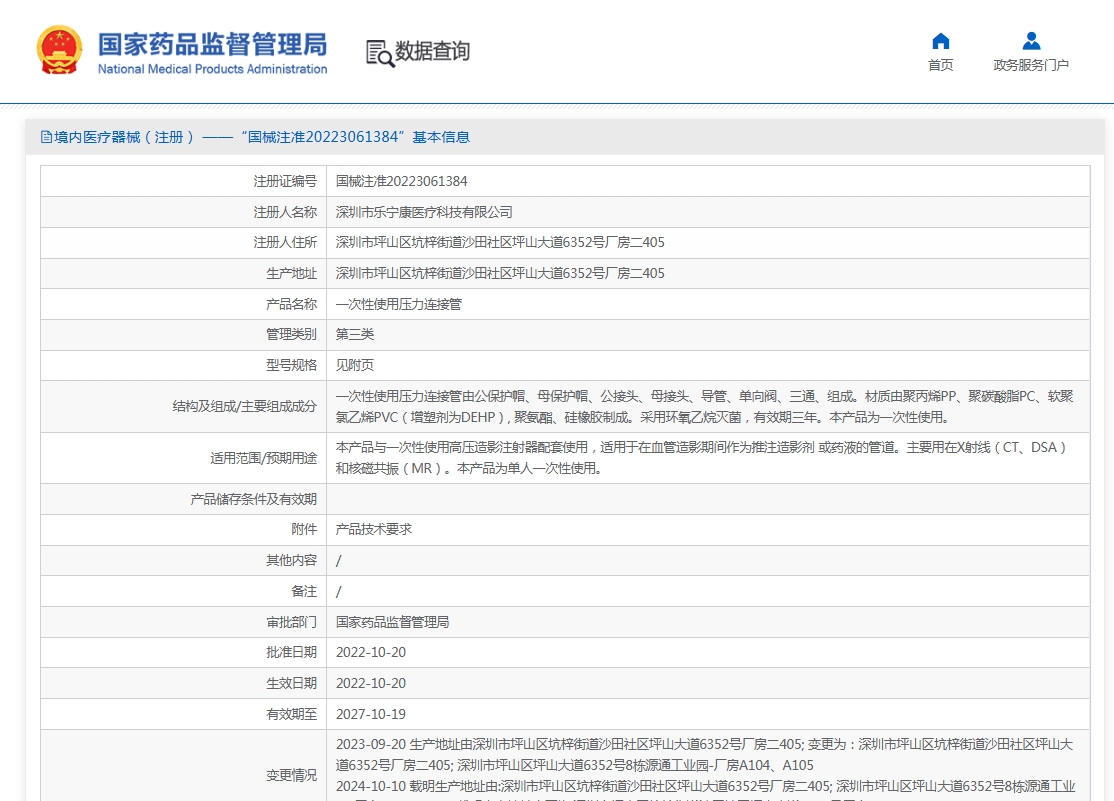Click the 管理类别 label
Viewport: 1114px width, 801px height.
pos(291,334)
